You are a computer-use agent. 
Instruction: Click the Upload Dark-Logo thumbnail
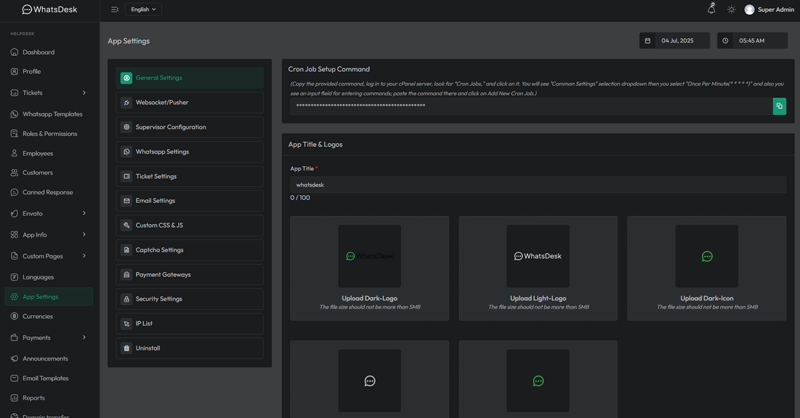369,256
